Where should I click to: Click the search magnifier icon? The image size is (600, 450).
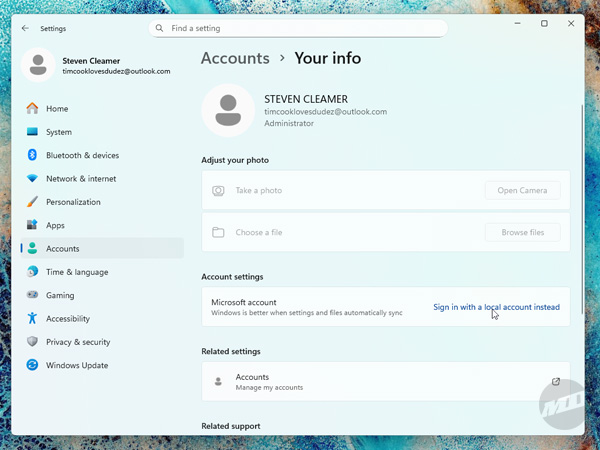coord(160,29)
